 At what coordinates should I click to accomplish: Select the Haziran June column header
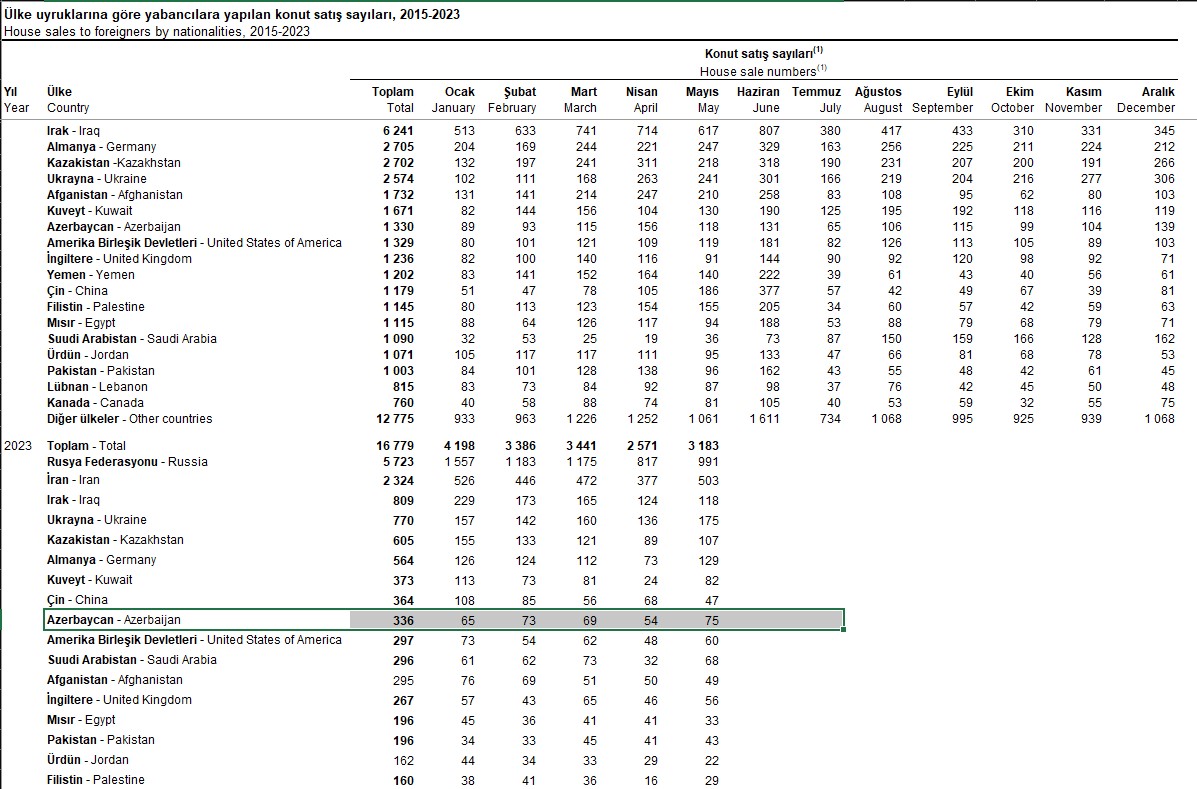(758, 99)
